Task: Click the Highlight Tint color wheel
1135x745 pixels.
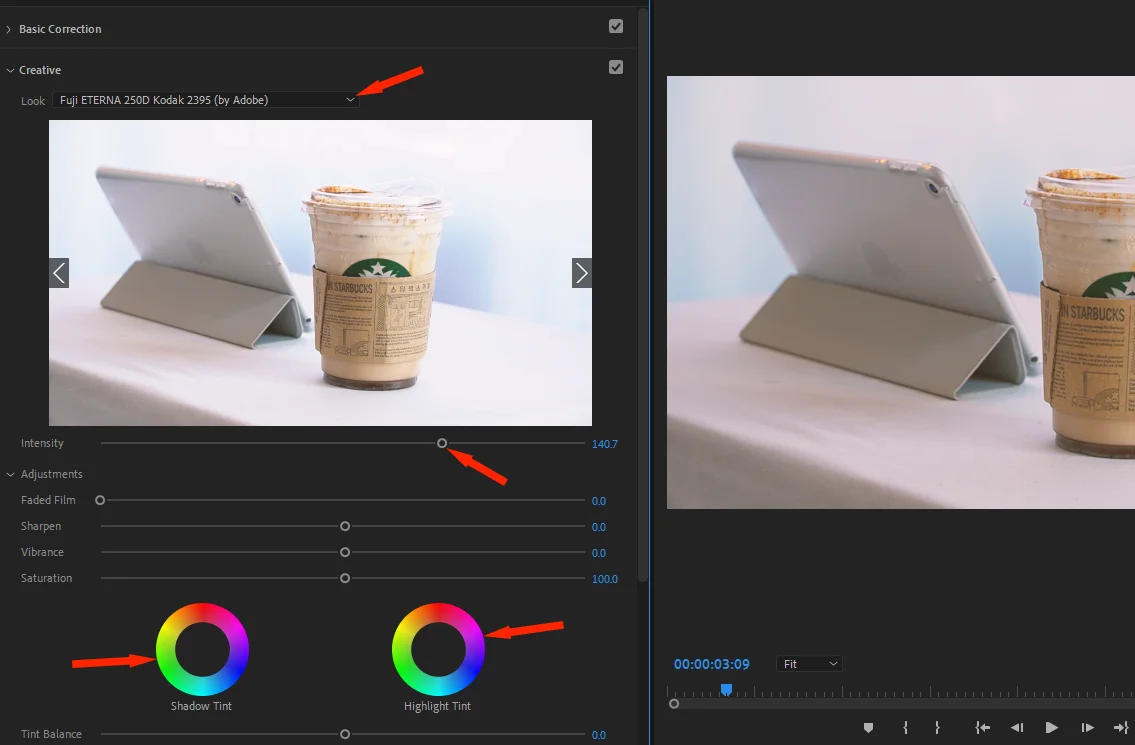Action: coord(438,649)
